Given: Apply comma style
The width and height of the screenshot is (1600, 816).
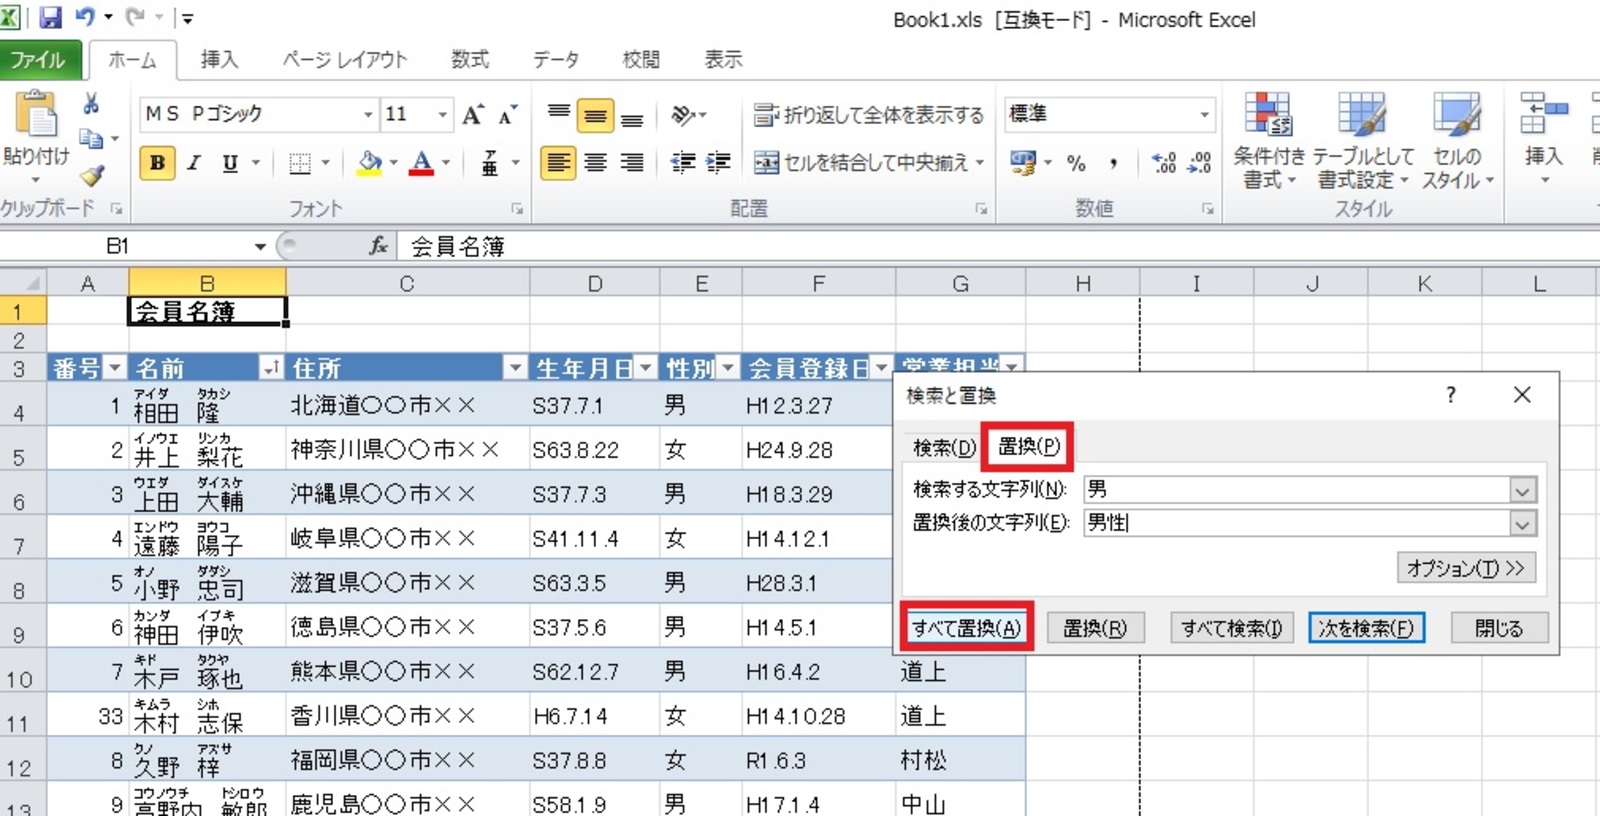Looking at the screenshot, I should tap(1112, 163).
